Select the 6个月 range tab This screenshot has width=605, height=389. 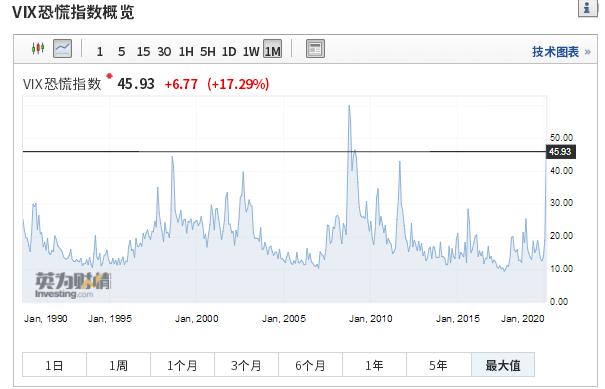click(x=311, y=365)
